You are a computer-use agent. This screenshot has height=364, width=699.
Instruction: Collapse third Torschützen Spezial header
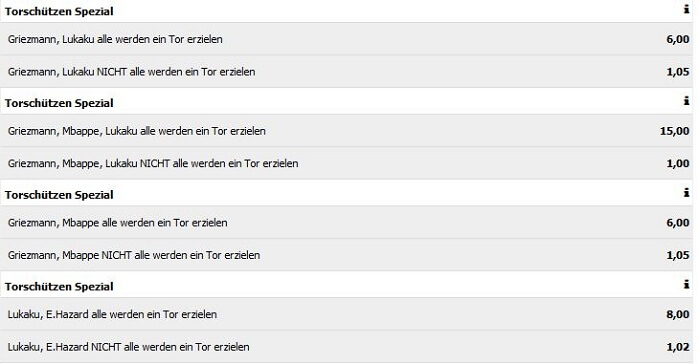pyautogui.click(x=346, y=194)
